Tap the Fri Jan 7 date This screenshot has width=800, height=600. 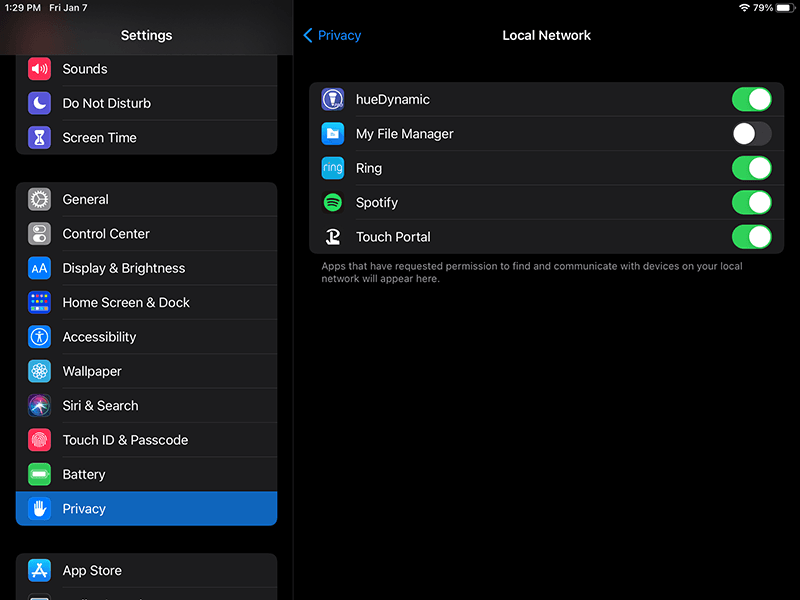click(68, 8)
